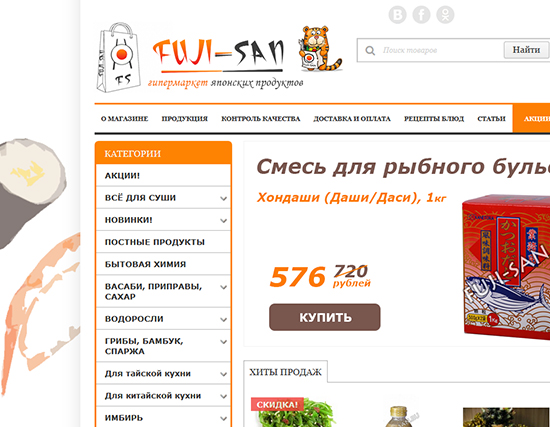Click the seaweed salad СКИДКА product thumbnail
The height and width of the screenshot is (427, 550).
pyautogui.click(x=294, y=412)
